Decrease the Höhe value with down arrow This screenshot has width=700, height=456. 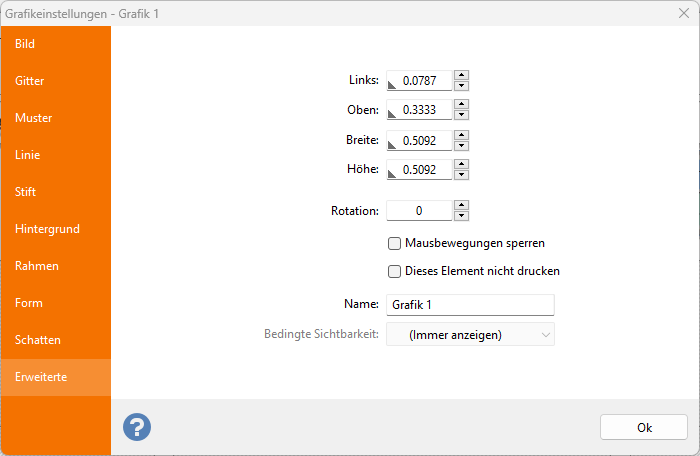(461, 176)
